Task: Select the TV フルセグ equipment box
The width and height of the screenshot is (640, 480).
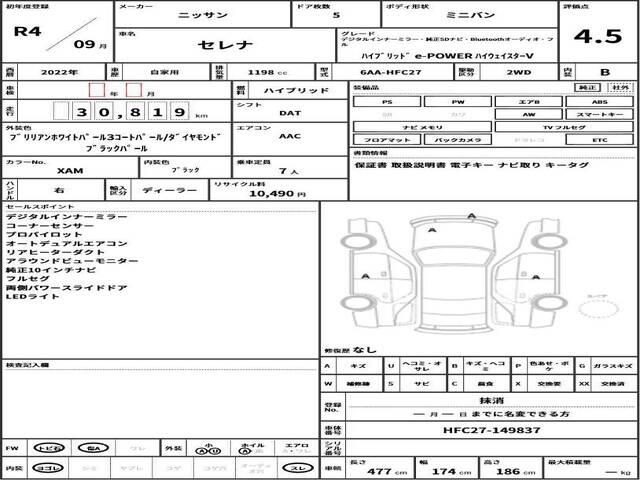Action: click(x=564, y=127)
